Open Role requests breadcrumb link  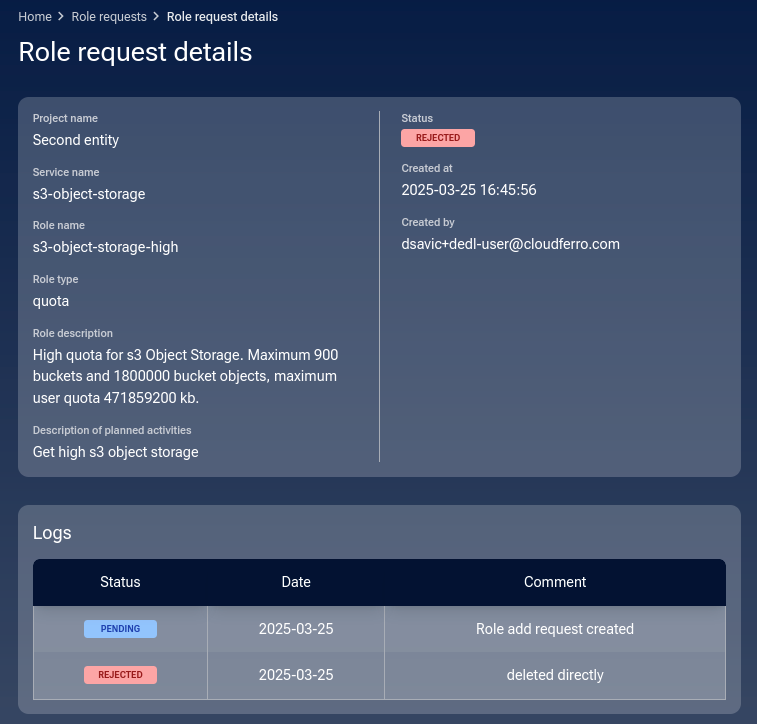(109, 16)
